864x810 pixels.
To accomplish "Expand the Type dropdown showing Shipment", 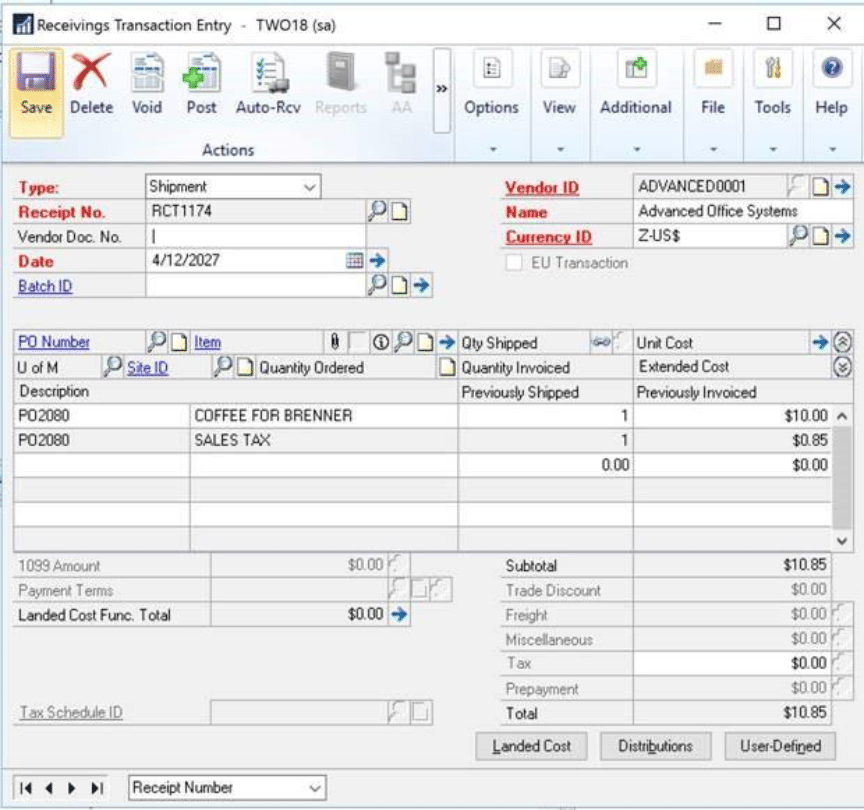I will [308, 186].
